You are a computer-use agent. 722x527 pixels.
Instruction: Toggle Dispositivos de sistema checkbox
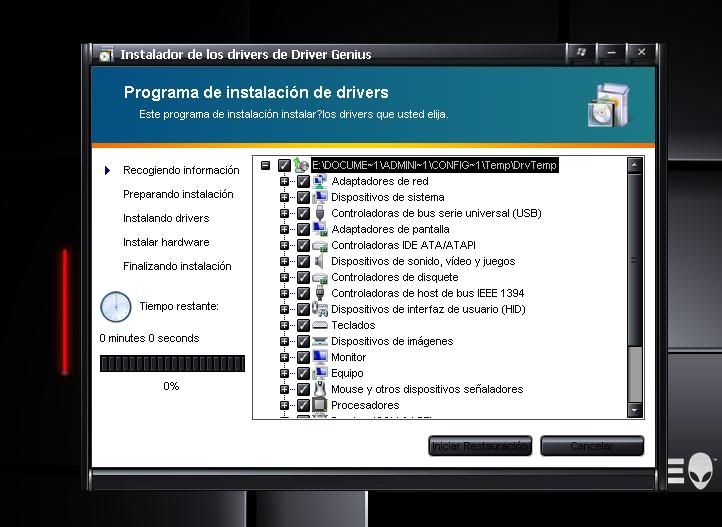pyautogui.click(x=303, y=197)
